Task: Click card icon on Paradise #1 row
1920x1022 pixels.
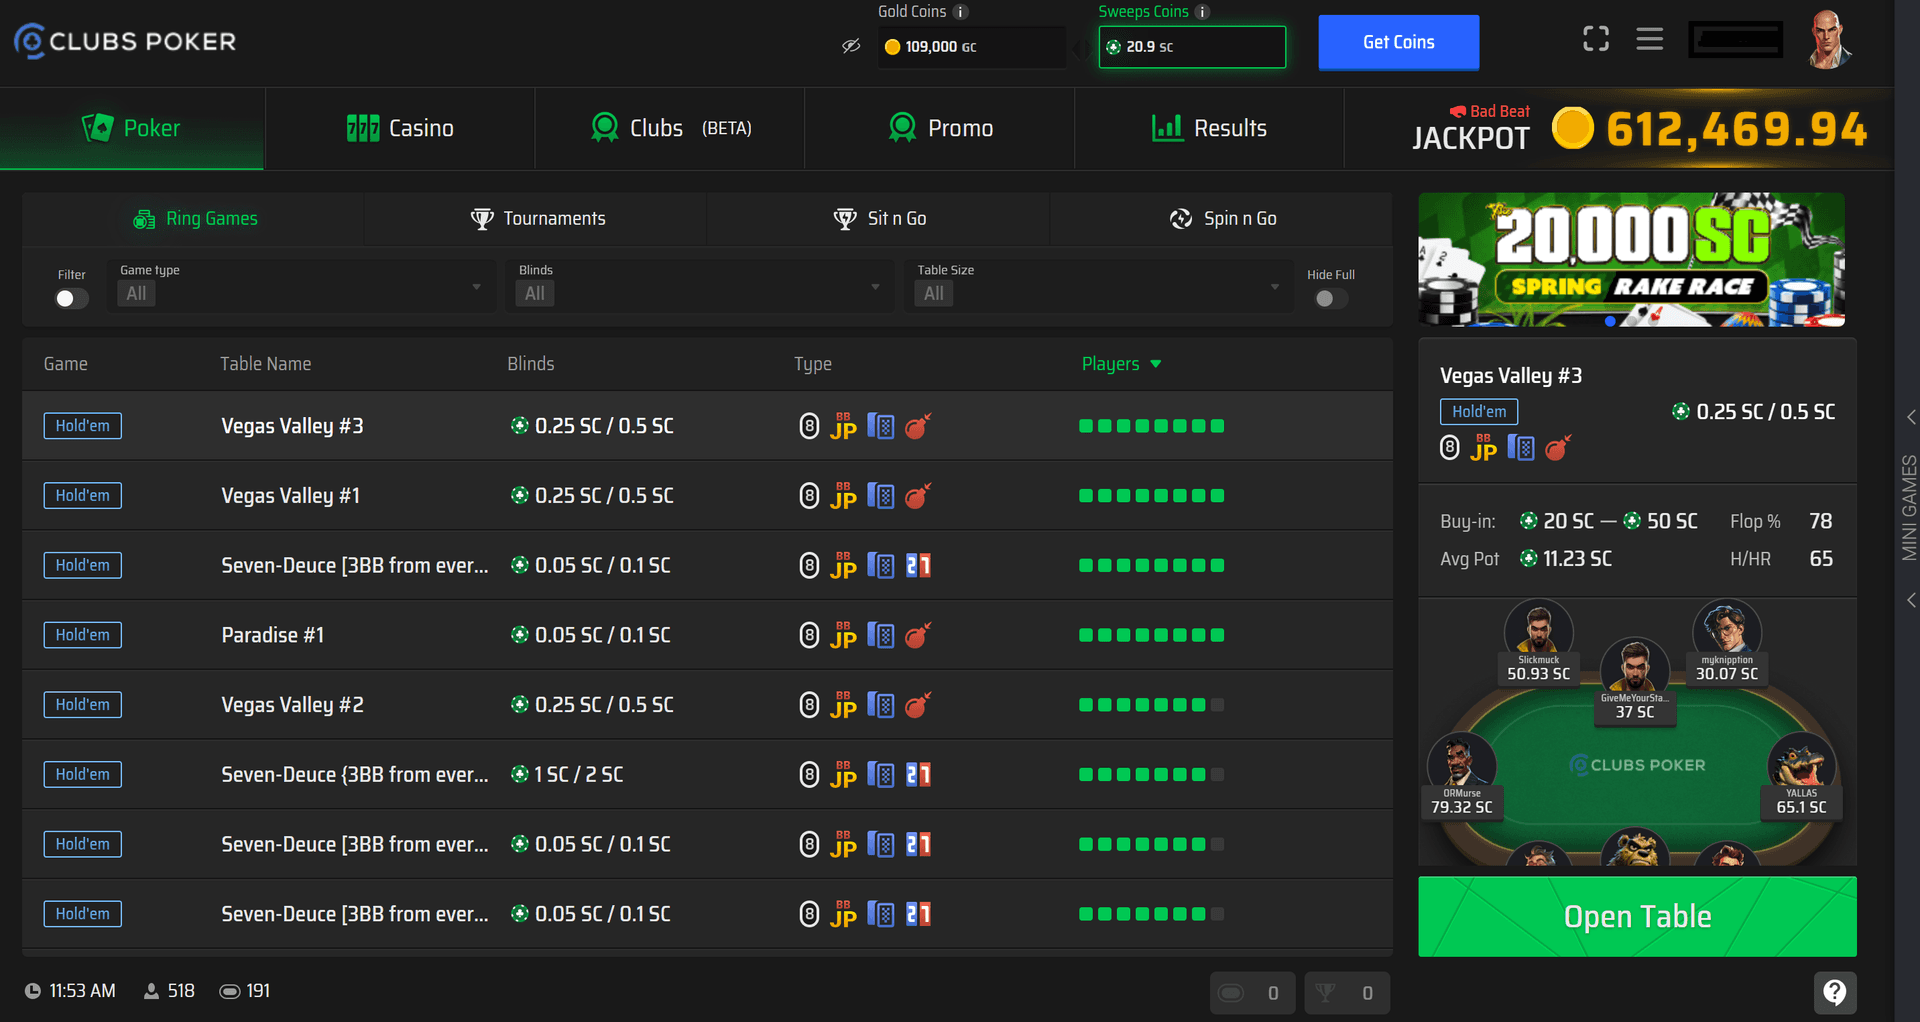Action: 881,635
